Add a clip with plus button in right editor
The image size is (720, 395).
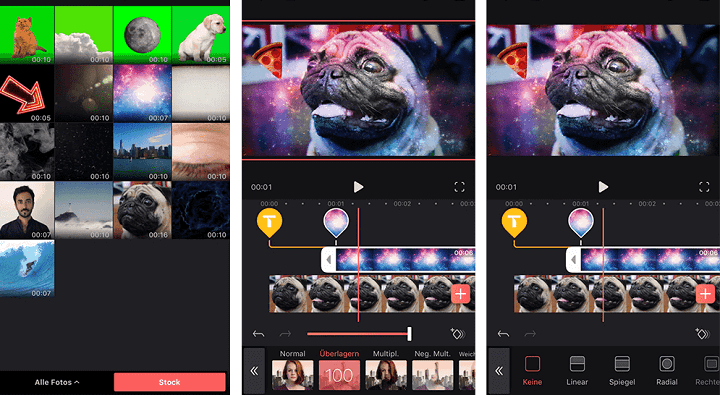[x=705, y=294]
